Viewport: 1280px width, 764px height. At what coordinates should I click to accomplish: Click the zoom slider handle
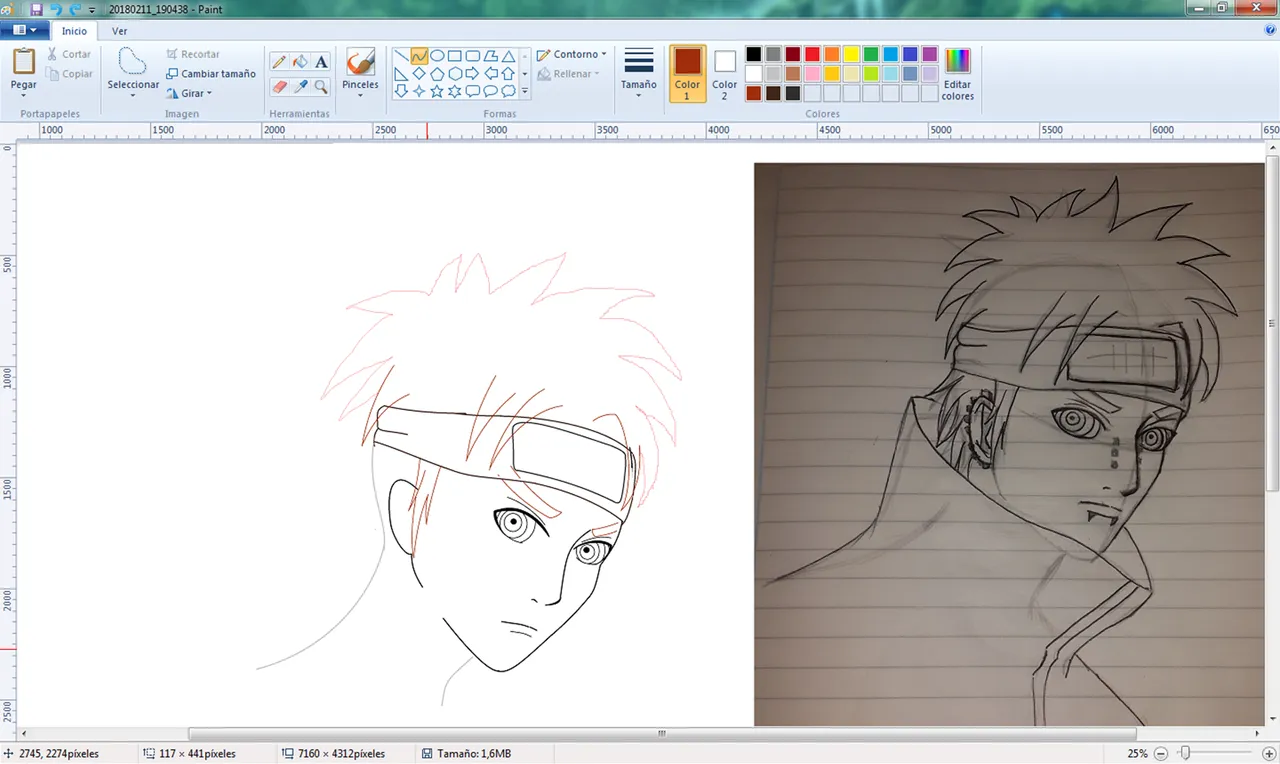tap(1184, 753)
